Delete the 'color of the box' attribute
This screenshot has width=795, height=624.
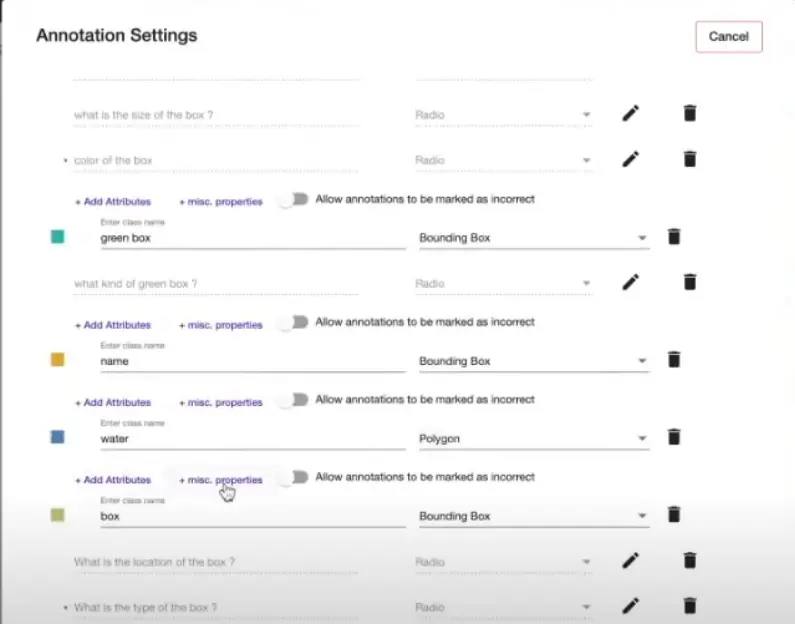689,159
